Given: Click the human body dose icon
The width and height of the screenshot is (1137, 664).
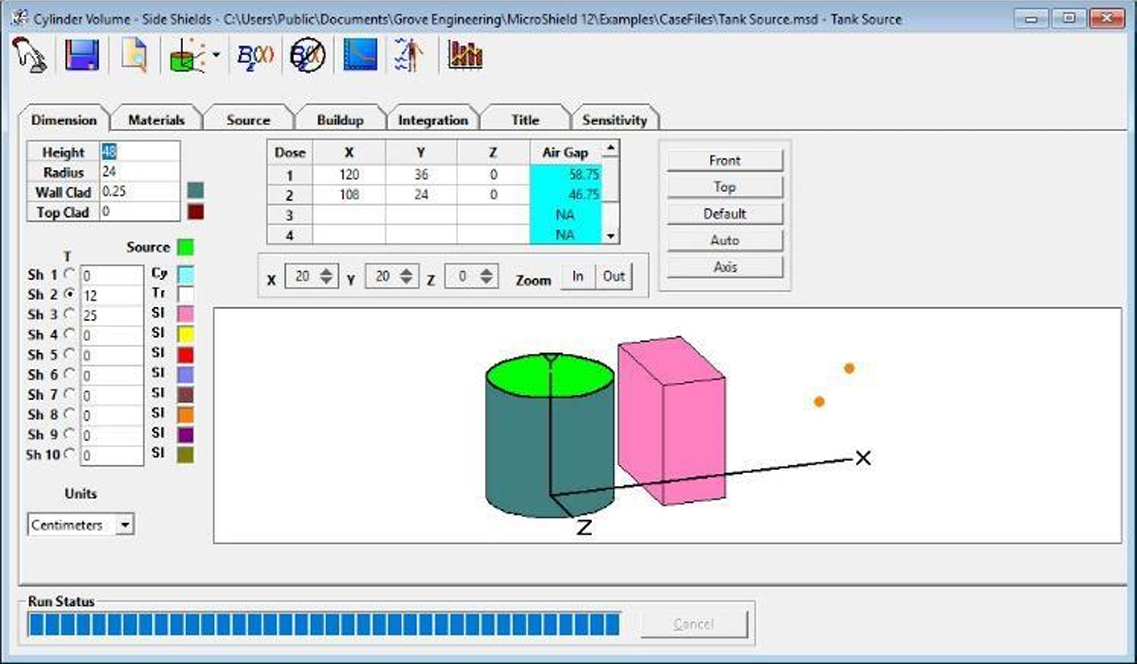Looking at the screenshot, I should pos(409,55).
